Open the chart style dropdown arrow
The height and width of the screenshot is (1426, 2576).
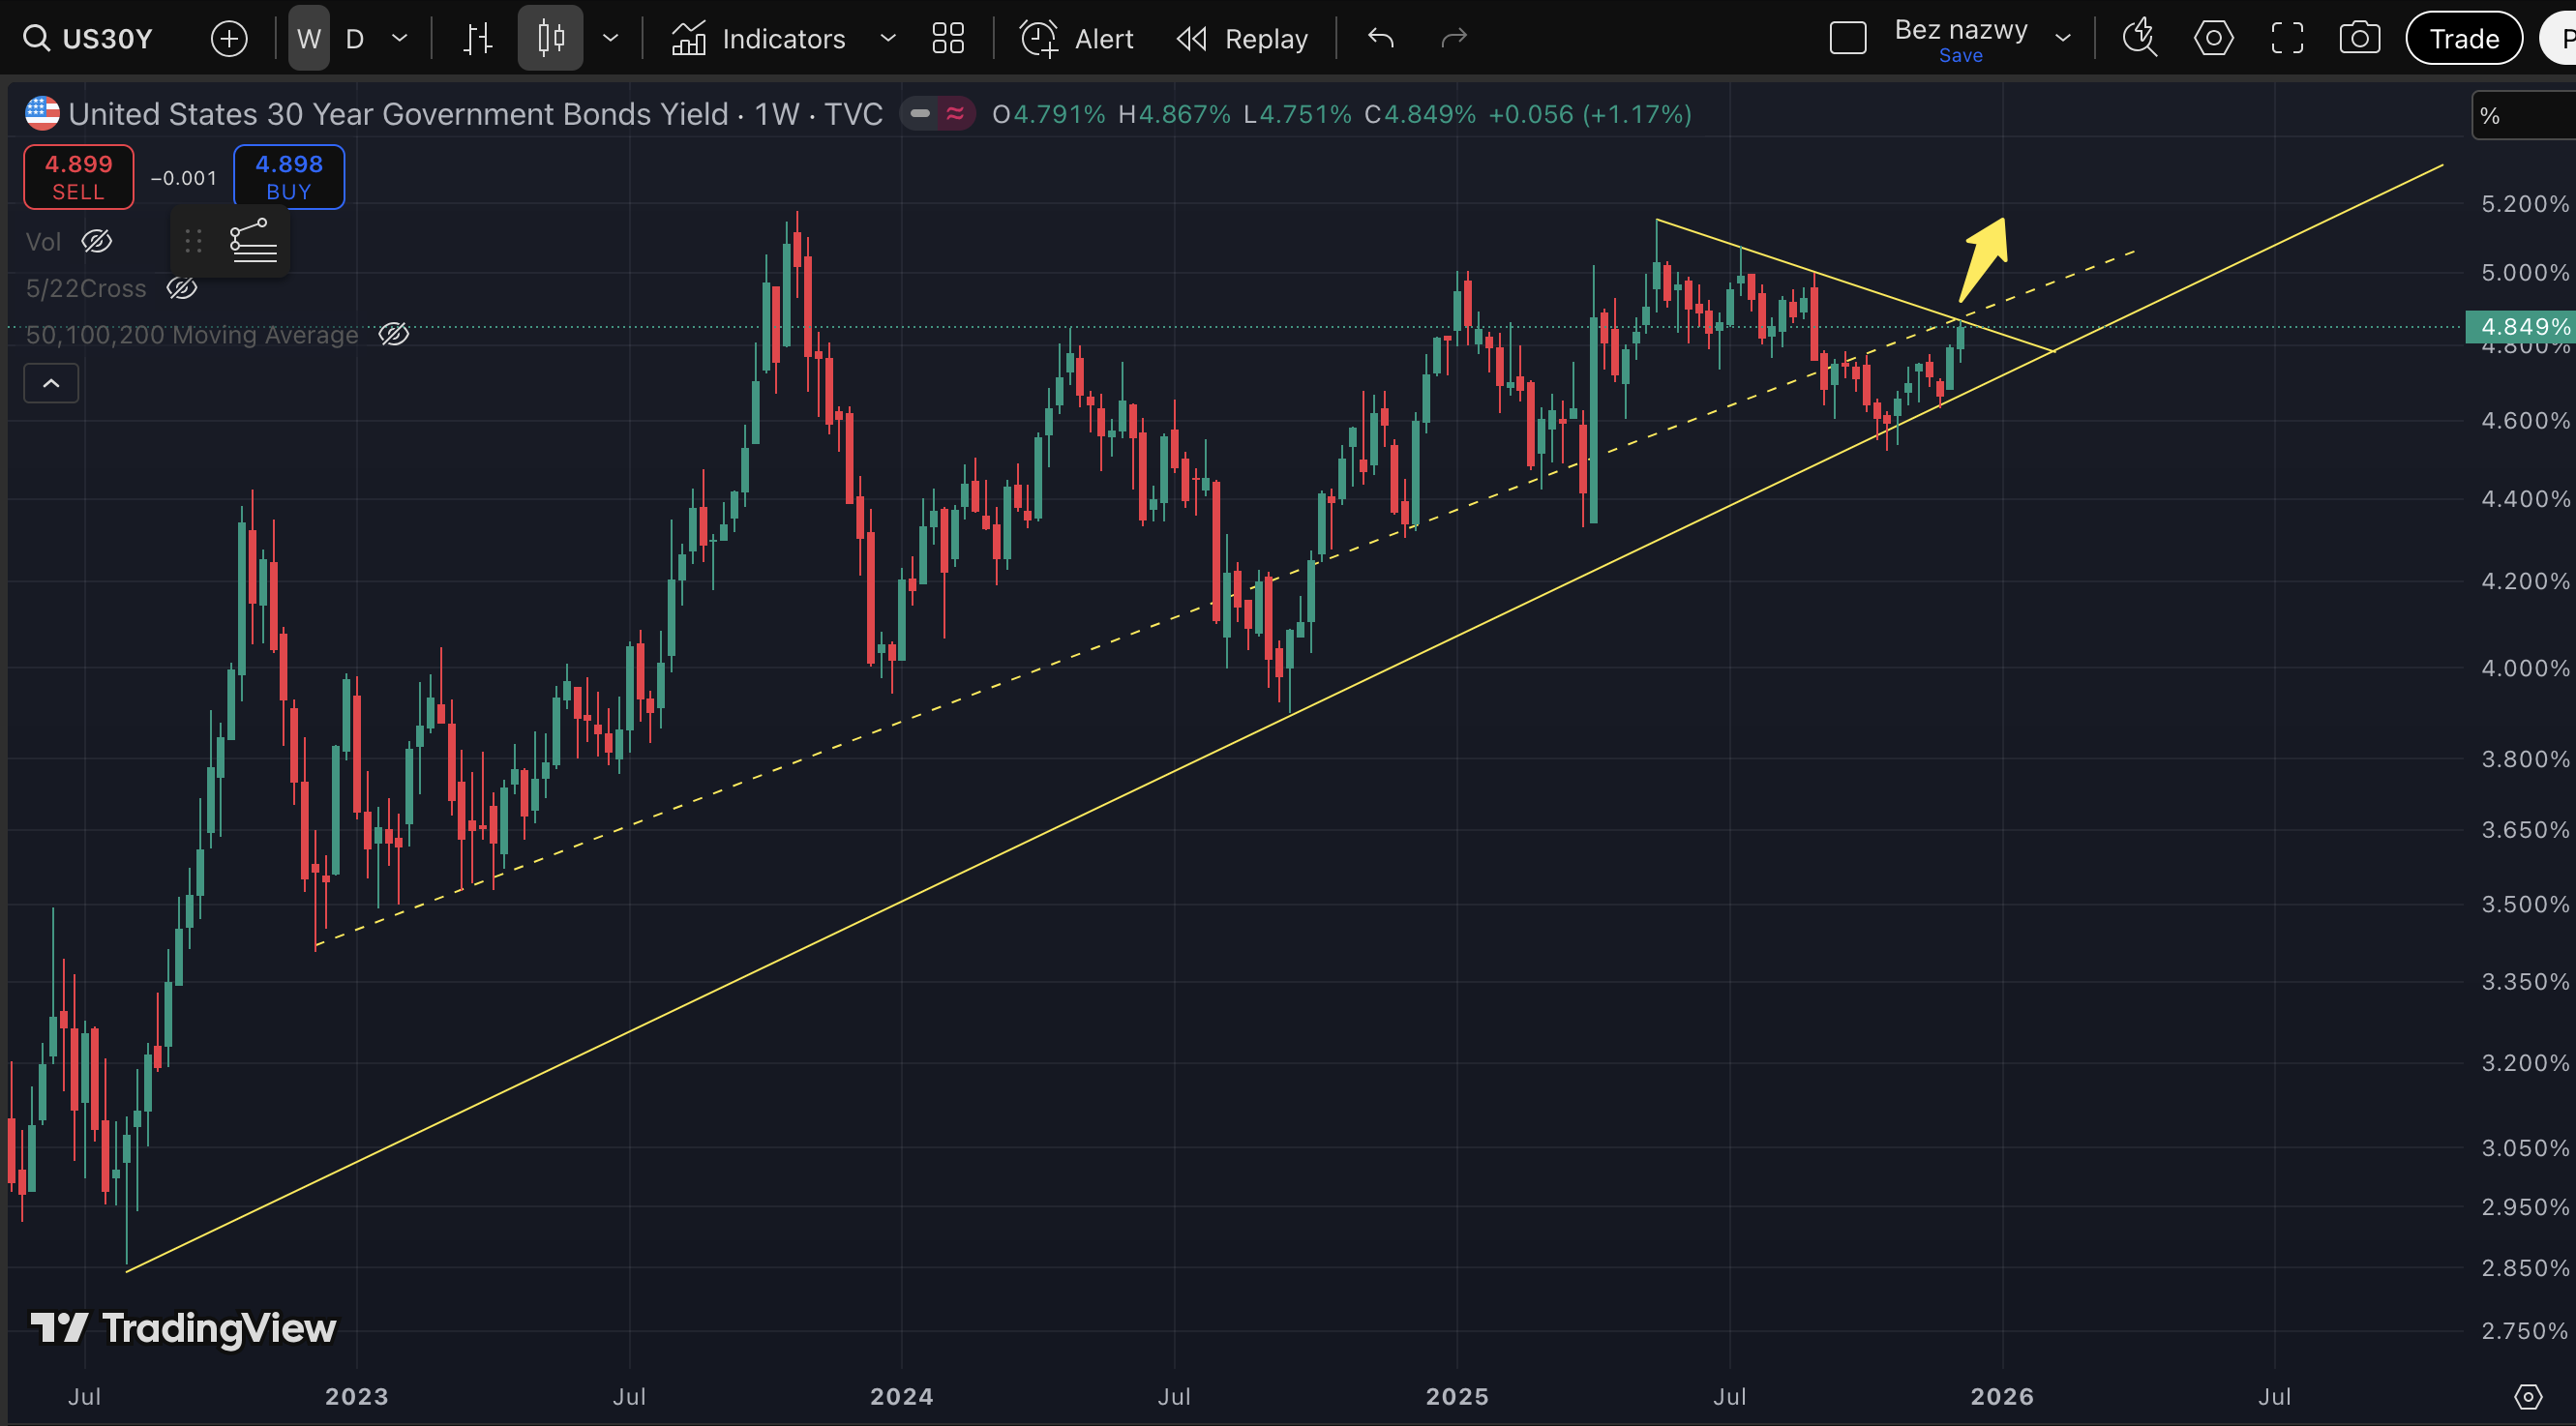click(610, 39)
